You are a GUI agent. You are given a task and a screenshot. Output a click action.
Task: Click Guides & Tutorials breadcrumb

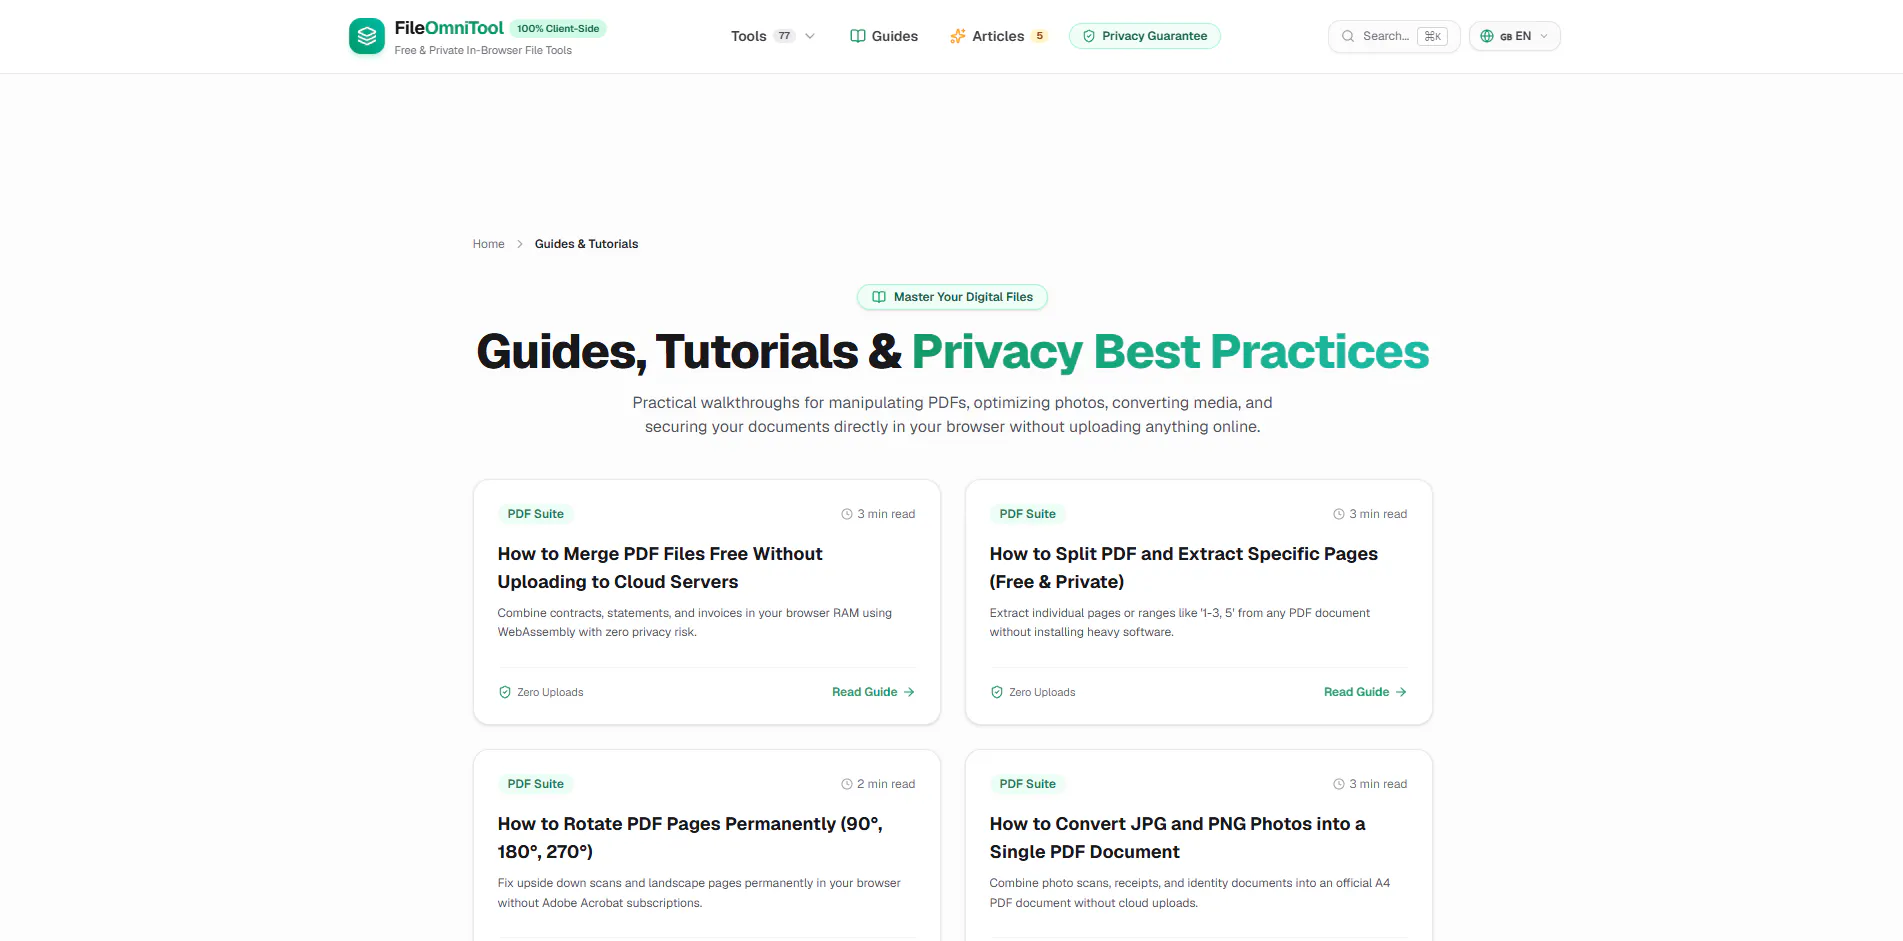[x=586, y=244]
